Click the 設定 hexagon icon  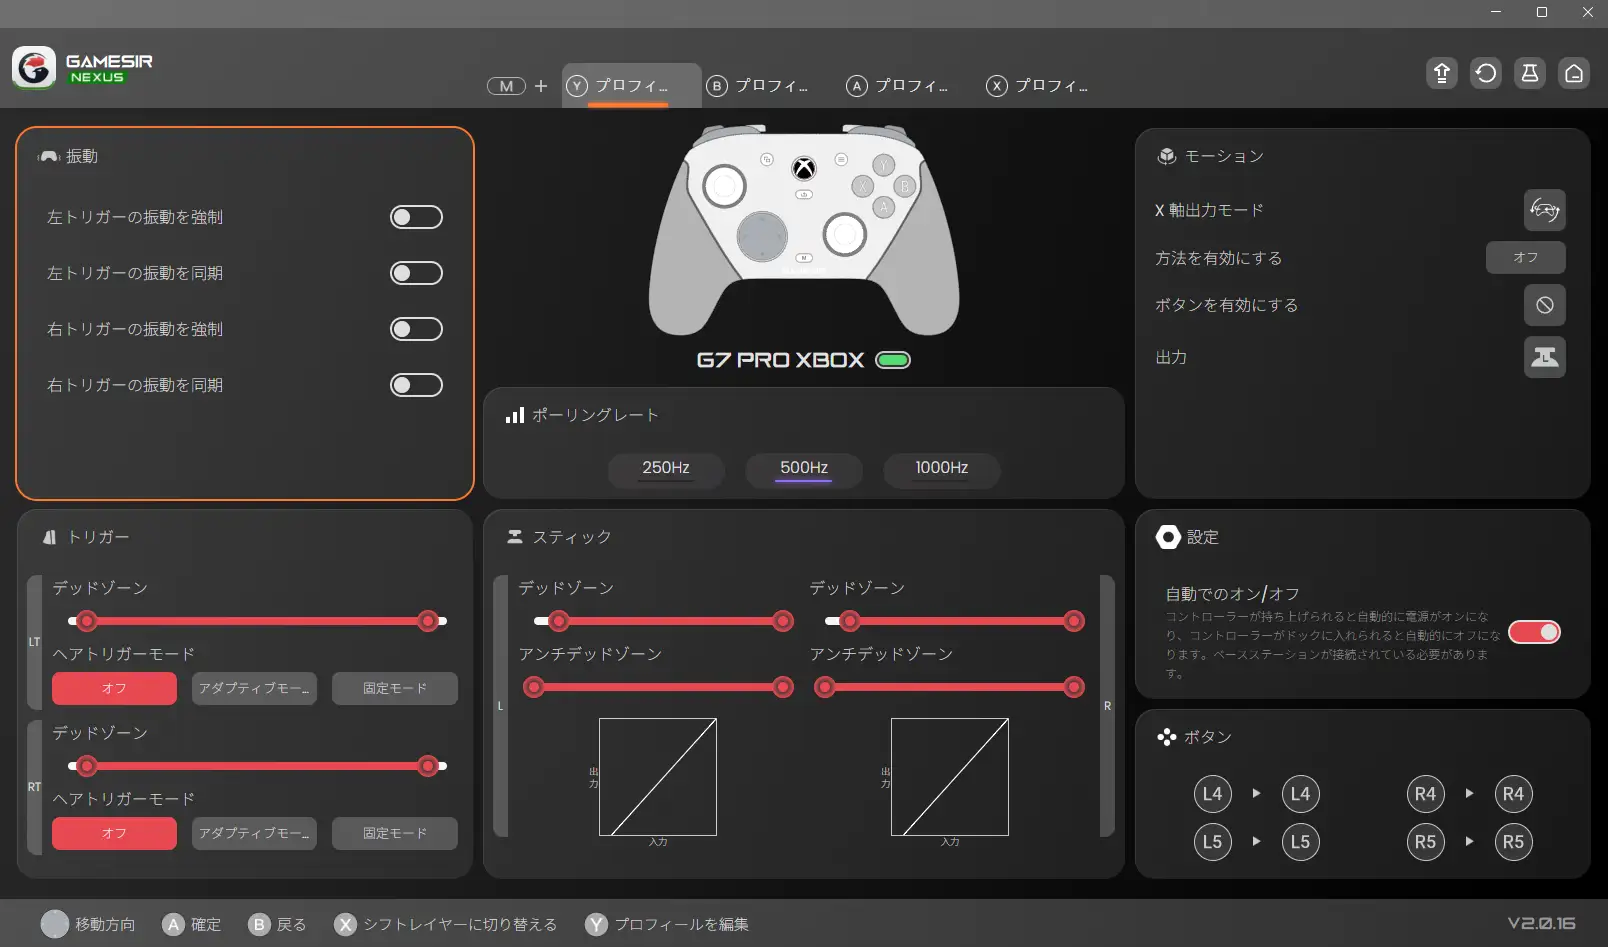point(1168,537)
